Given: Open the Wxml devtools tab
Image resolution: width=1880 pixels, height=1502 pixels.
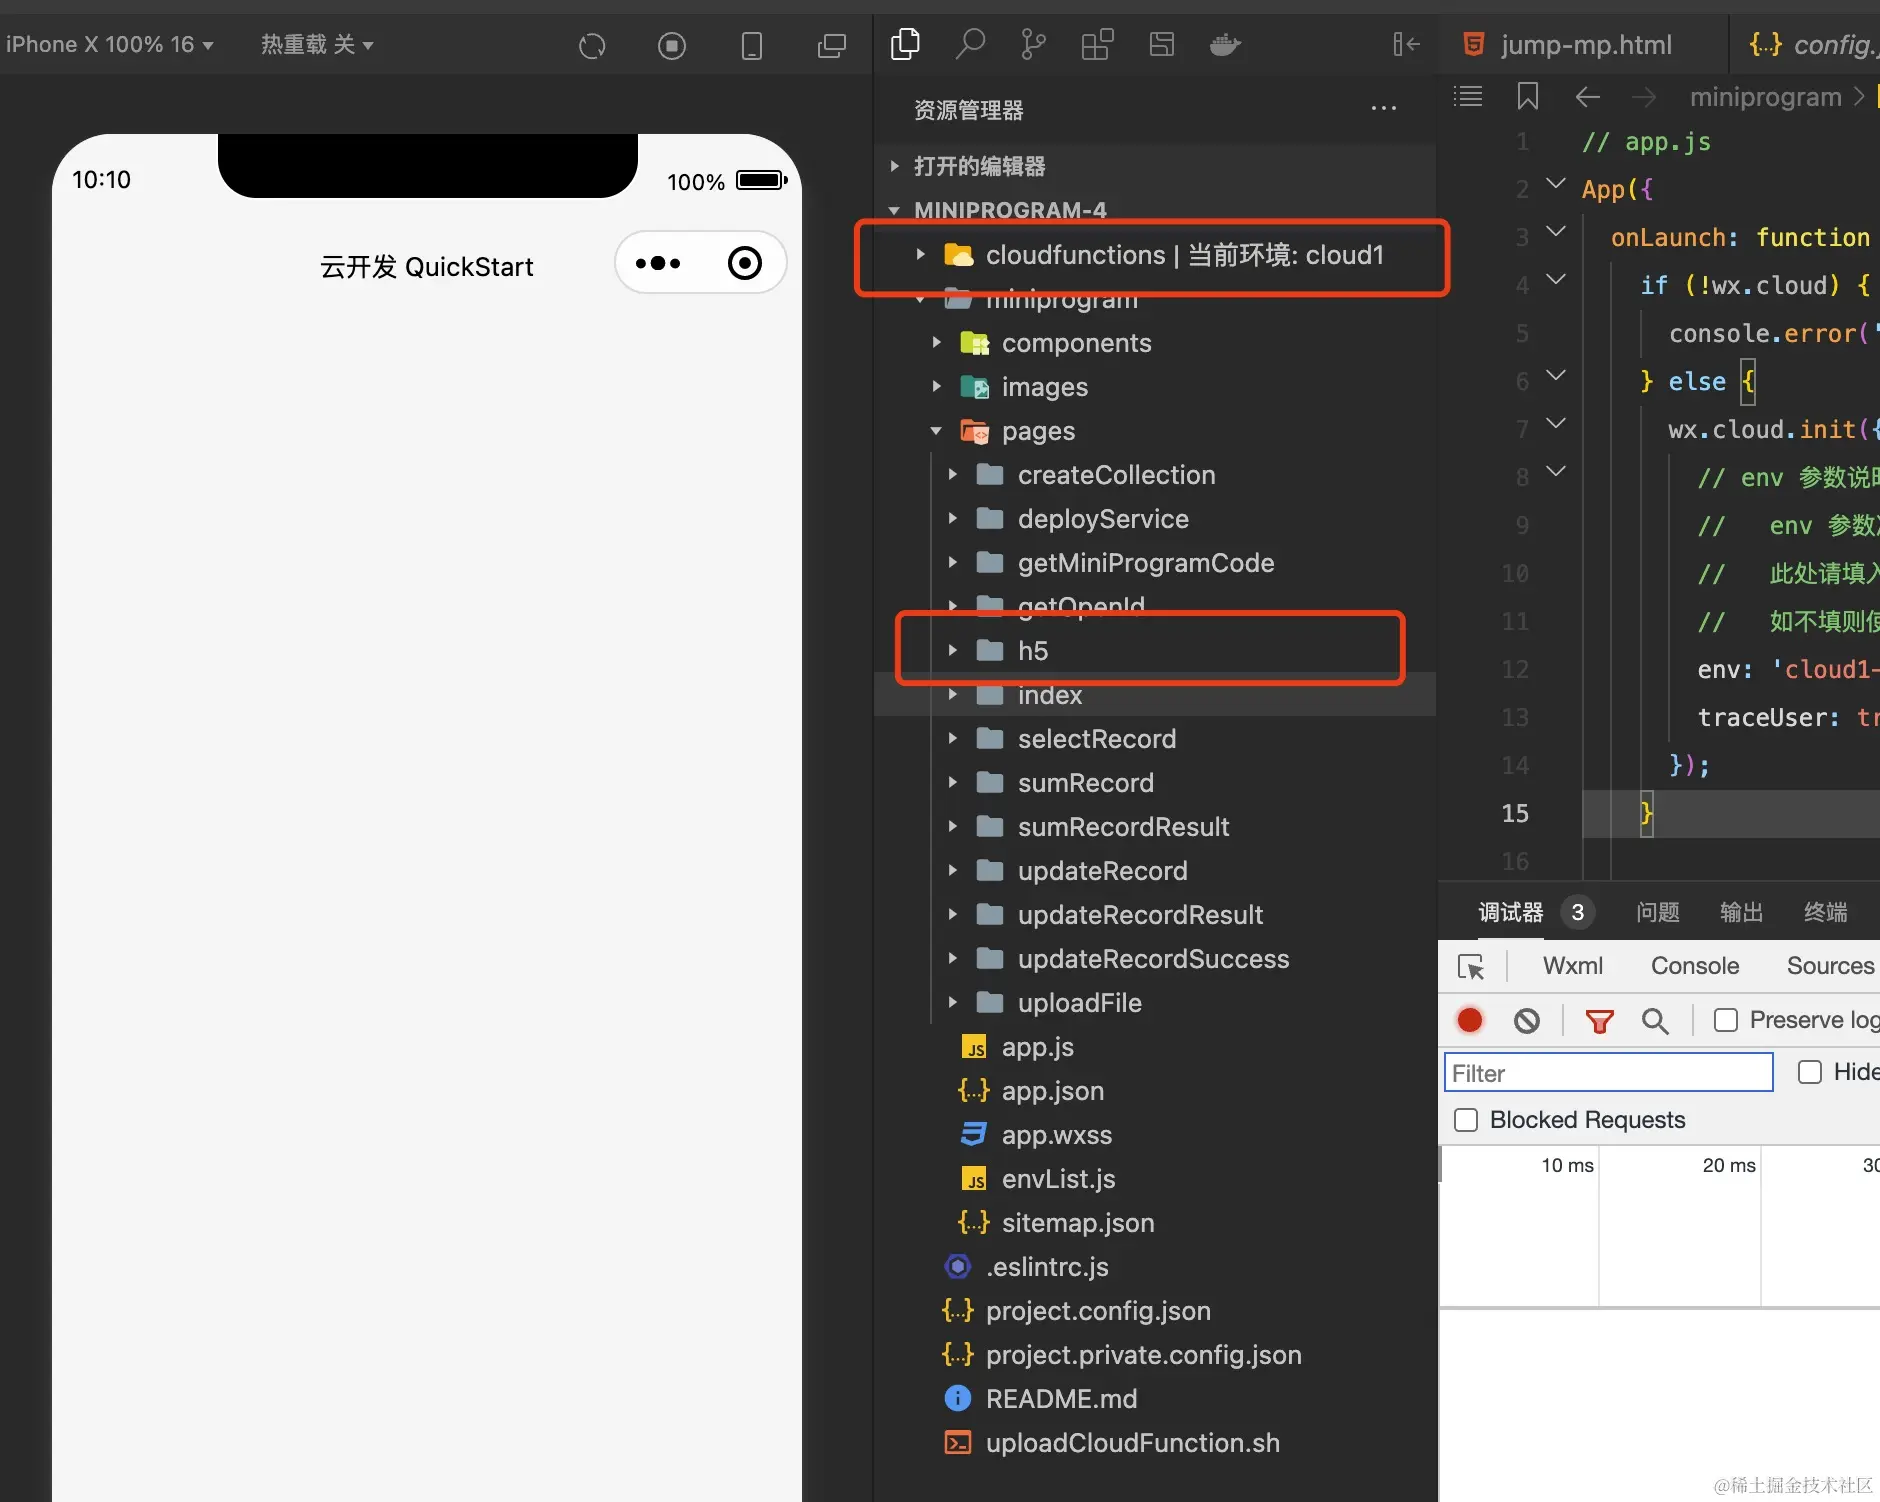Looking at the screenshot, I should point(1573,966).
